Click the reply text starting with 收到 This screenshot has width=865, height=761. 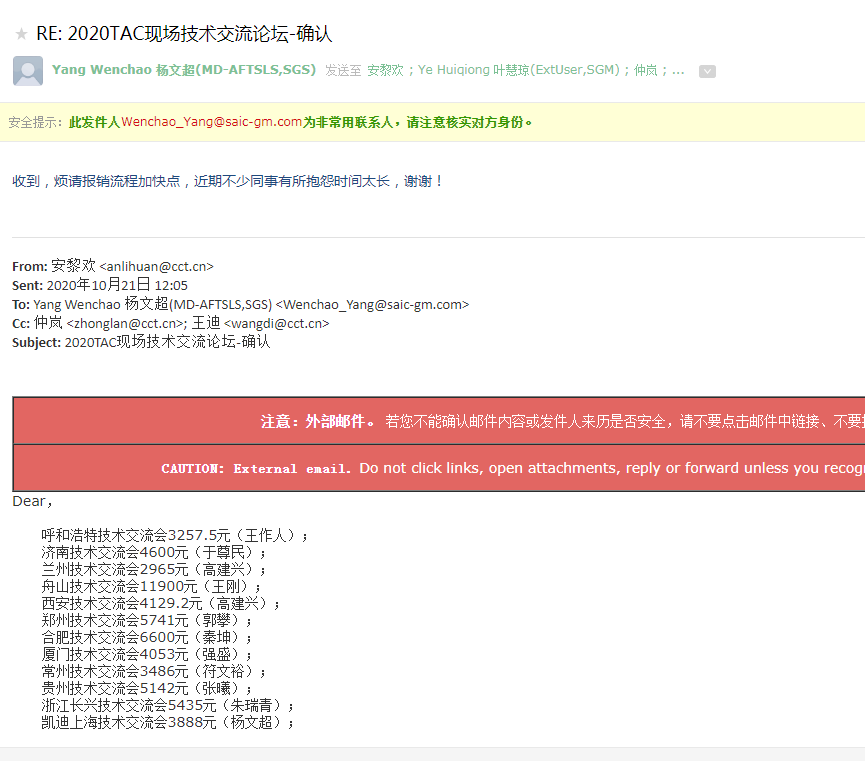(227, 181)
